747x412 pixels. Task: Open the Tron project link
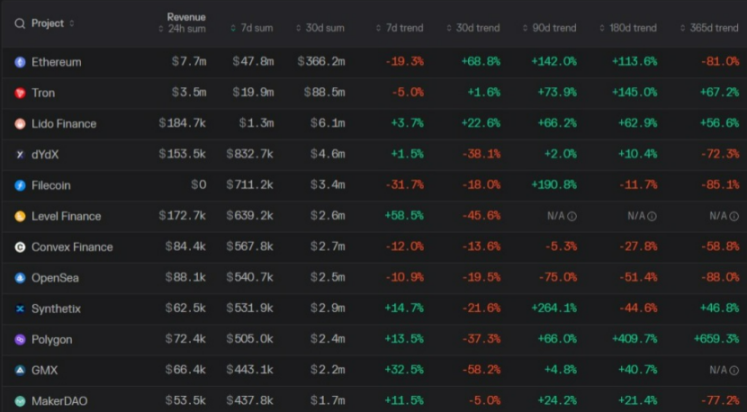click(43, 93)
